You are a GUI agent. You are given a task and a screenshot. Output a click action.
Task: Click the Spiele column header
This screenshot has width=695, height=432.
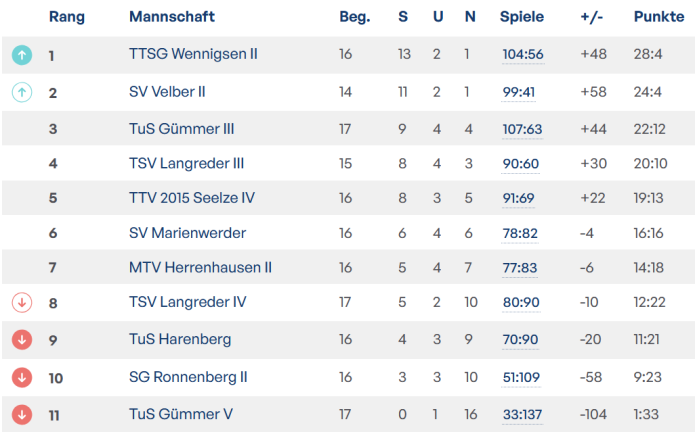[522, 17]
